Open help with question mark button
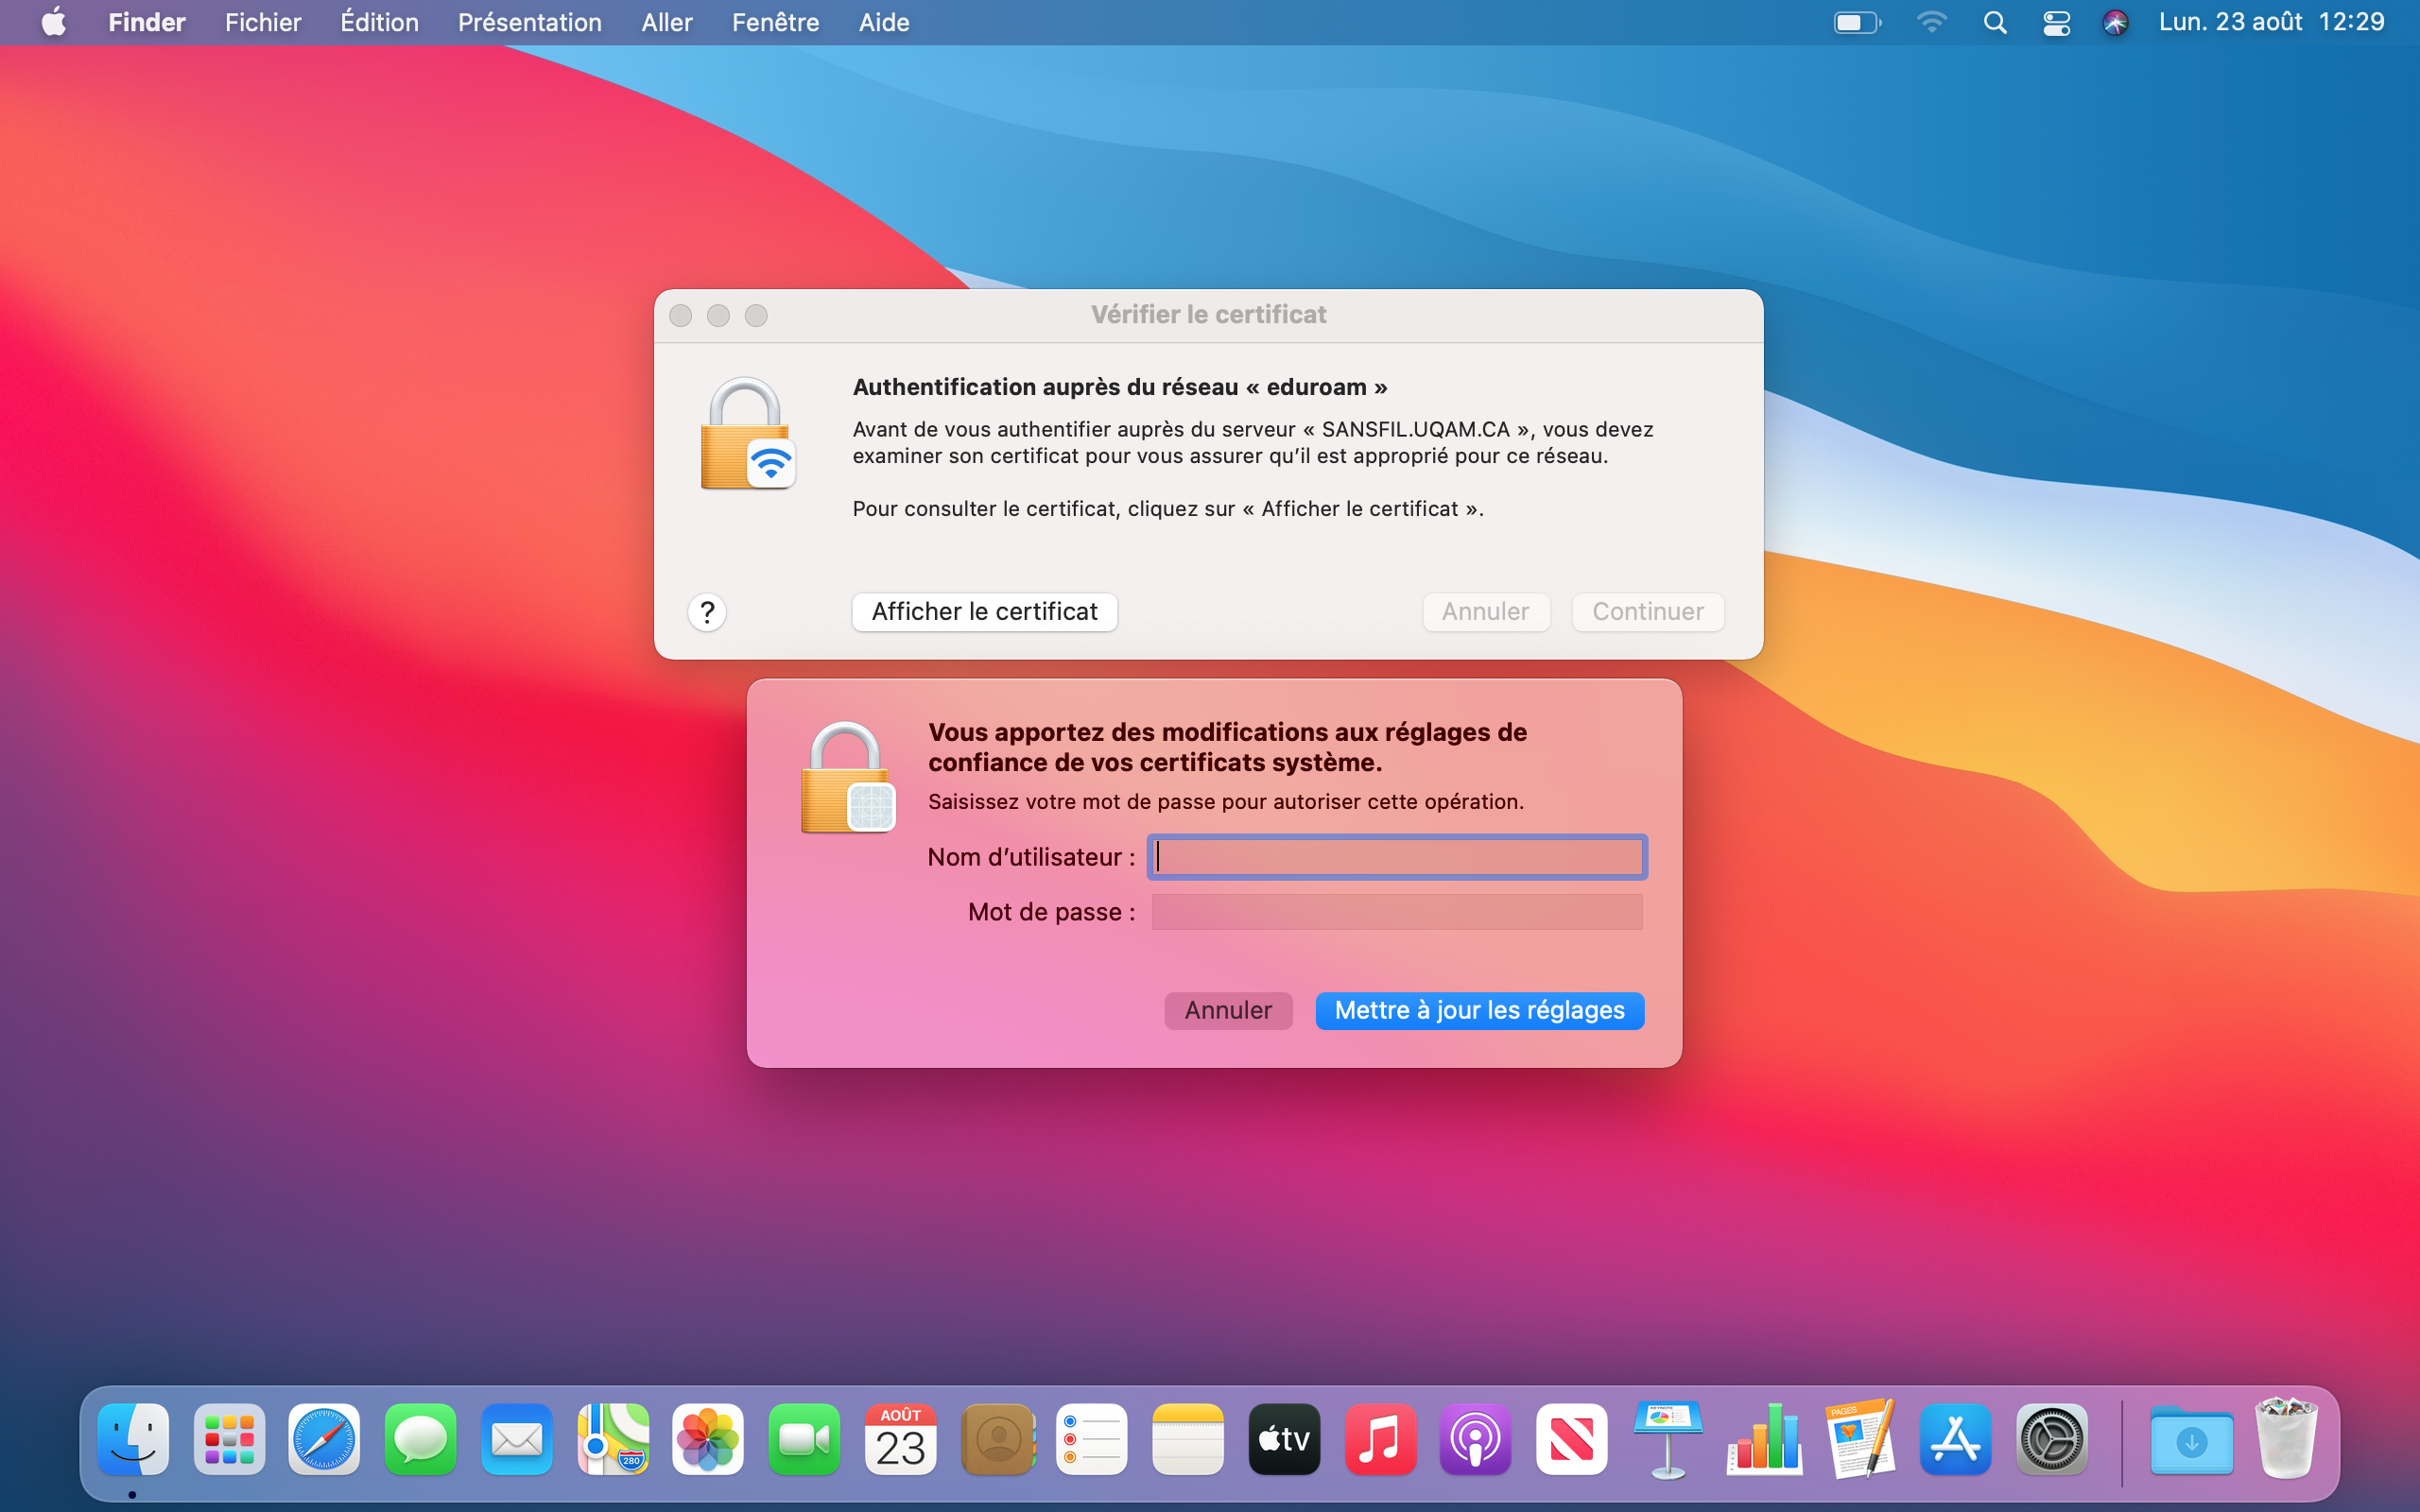2420x1512 pixels. click(x=707, y=612)
